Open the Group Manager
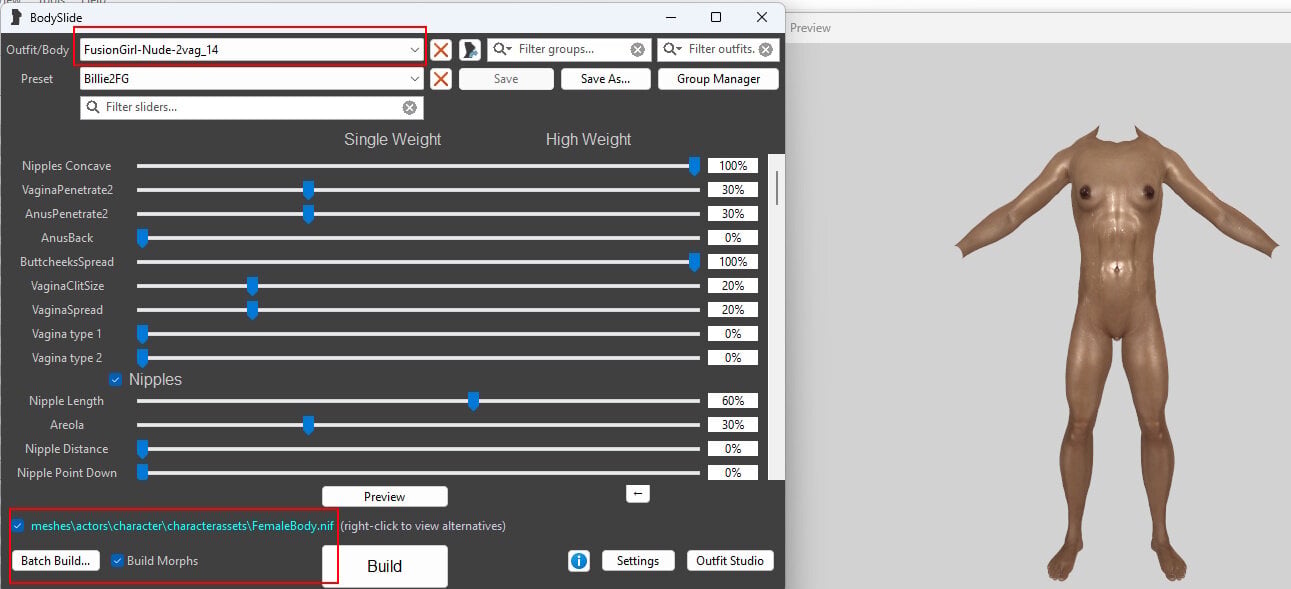Viewport: 1291px width, 589px height. (x=718, y=79)
